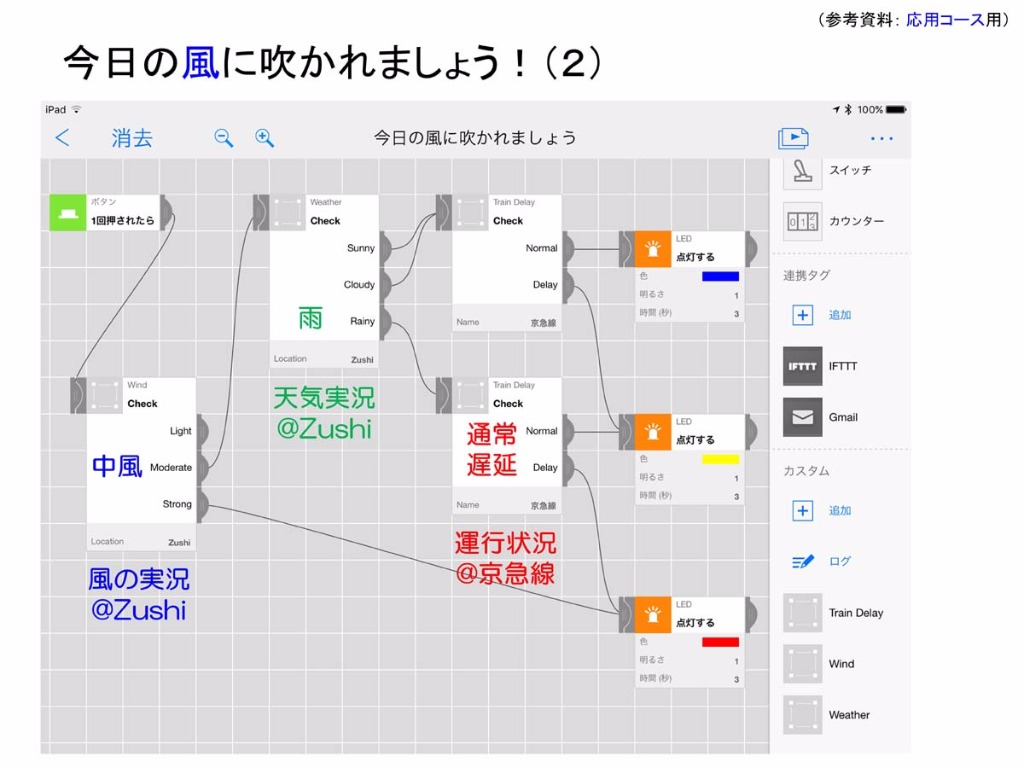Click the red LED's 点灯する label
Image resolution: width=1024 pixels, height=768 pixels.
tap(695, 623)
